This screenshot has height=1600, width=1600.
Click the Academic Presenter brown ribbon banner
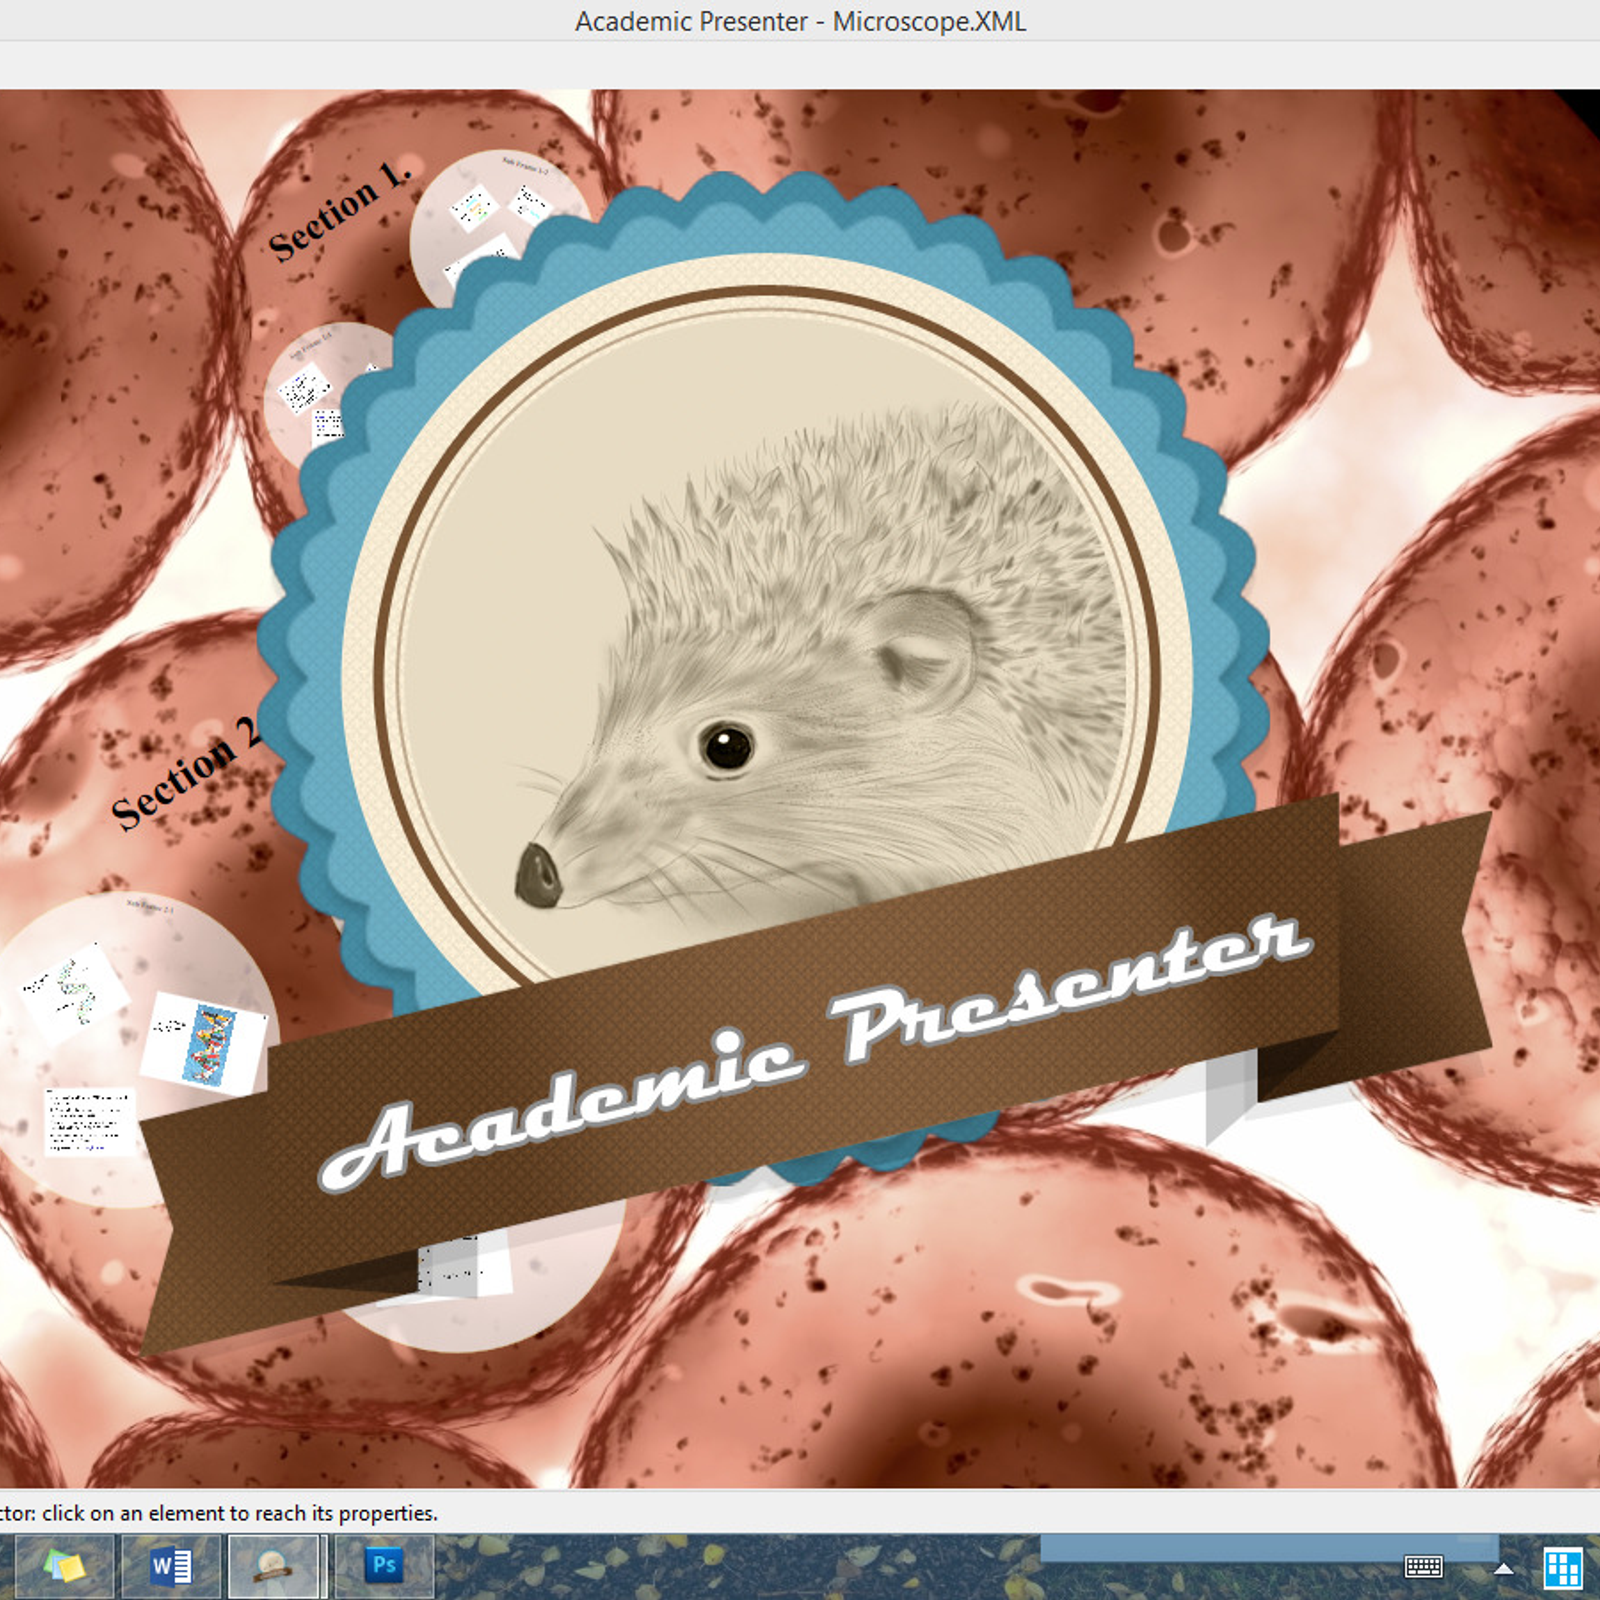point(815,1075)
